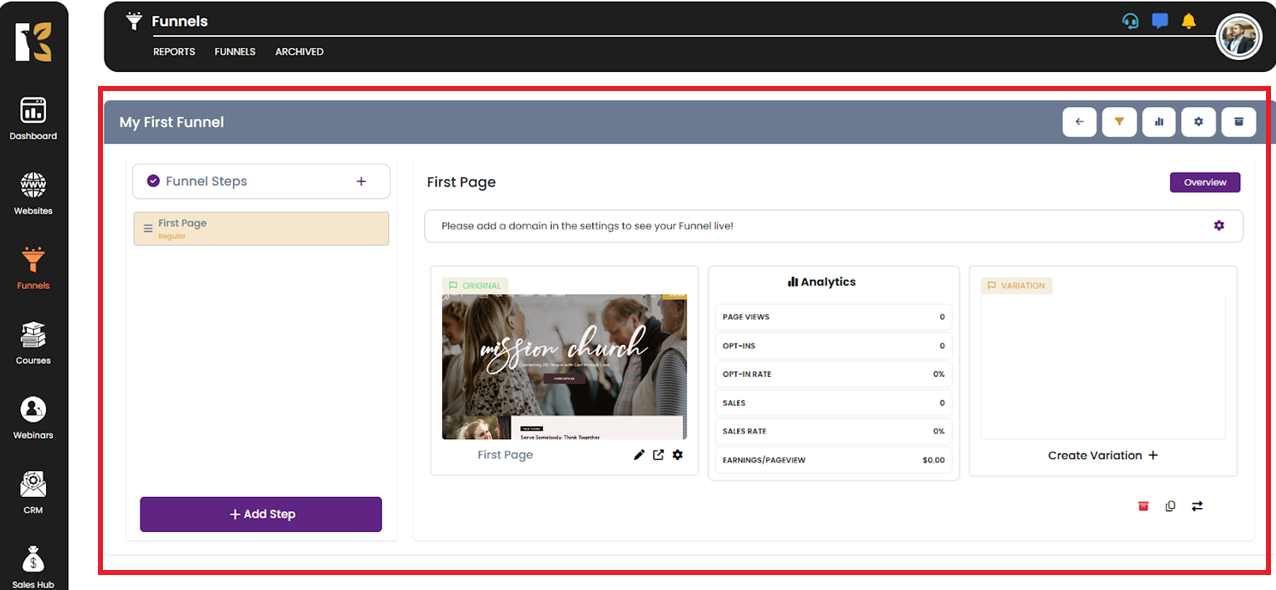The image size is (1276, 590).
Task: Click the archive box icon in header
Action: click(x=1238, y=122)
